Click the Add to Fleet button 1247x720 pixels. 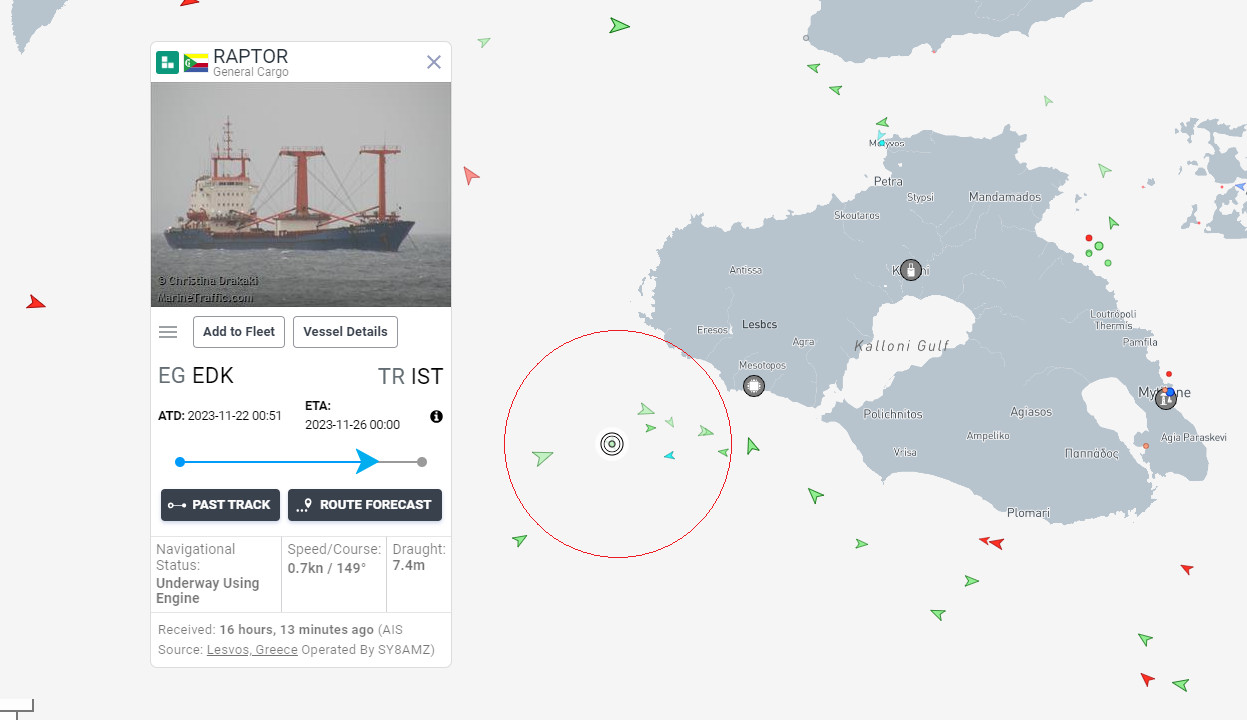click(x=239, y=332)
